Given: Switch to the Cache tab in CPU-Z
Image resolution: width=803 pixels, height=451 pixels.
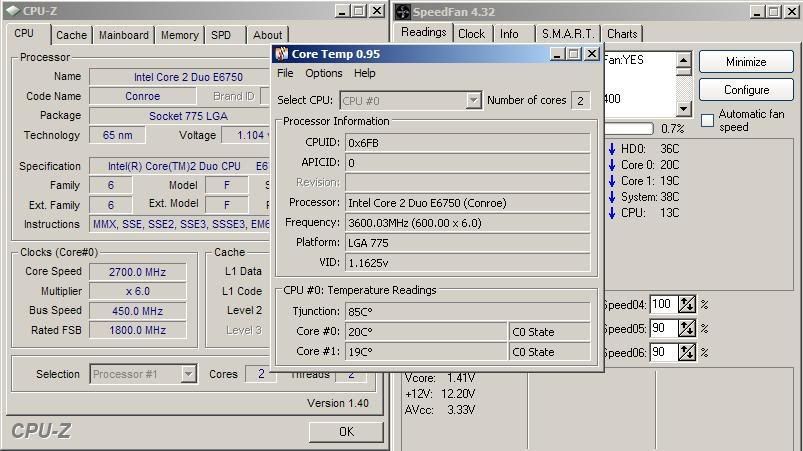Looking at the screenshot, I should pos(72,35).
